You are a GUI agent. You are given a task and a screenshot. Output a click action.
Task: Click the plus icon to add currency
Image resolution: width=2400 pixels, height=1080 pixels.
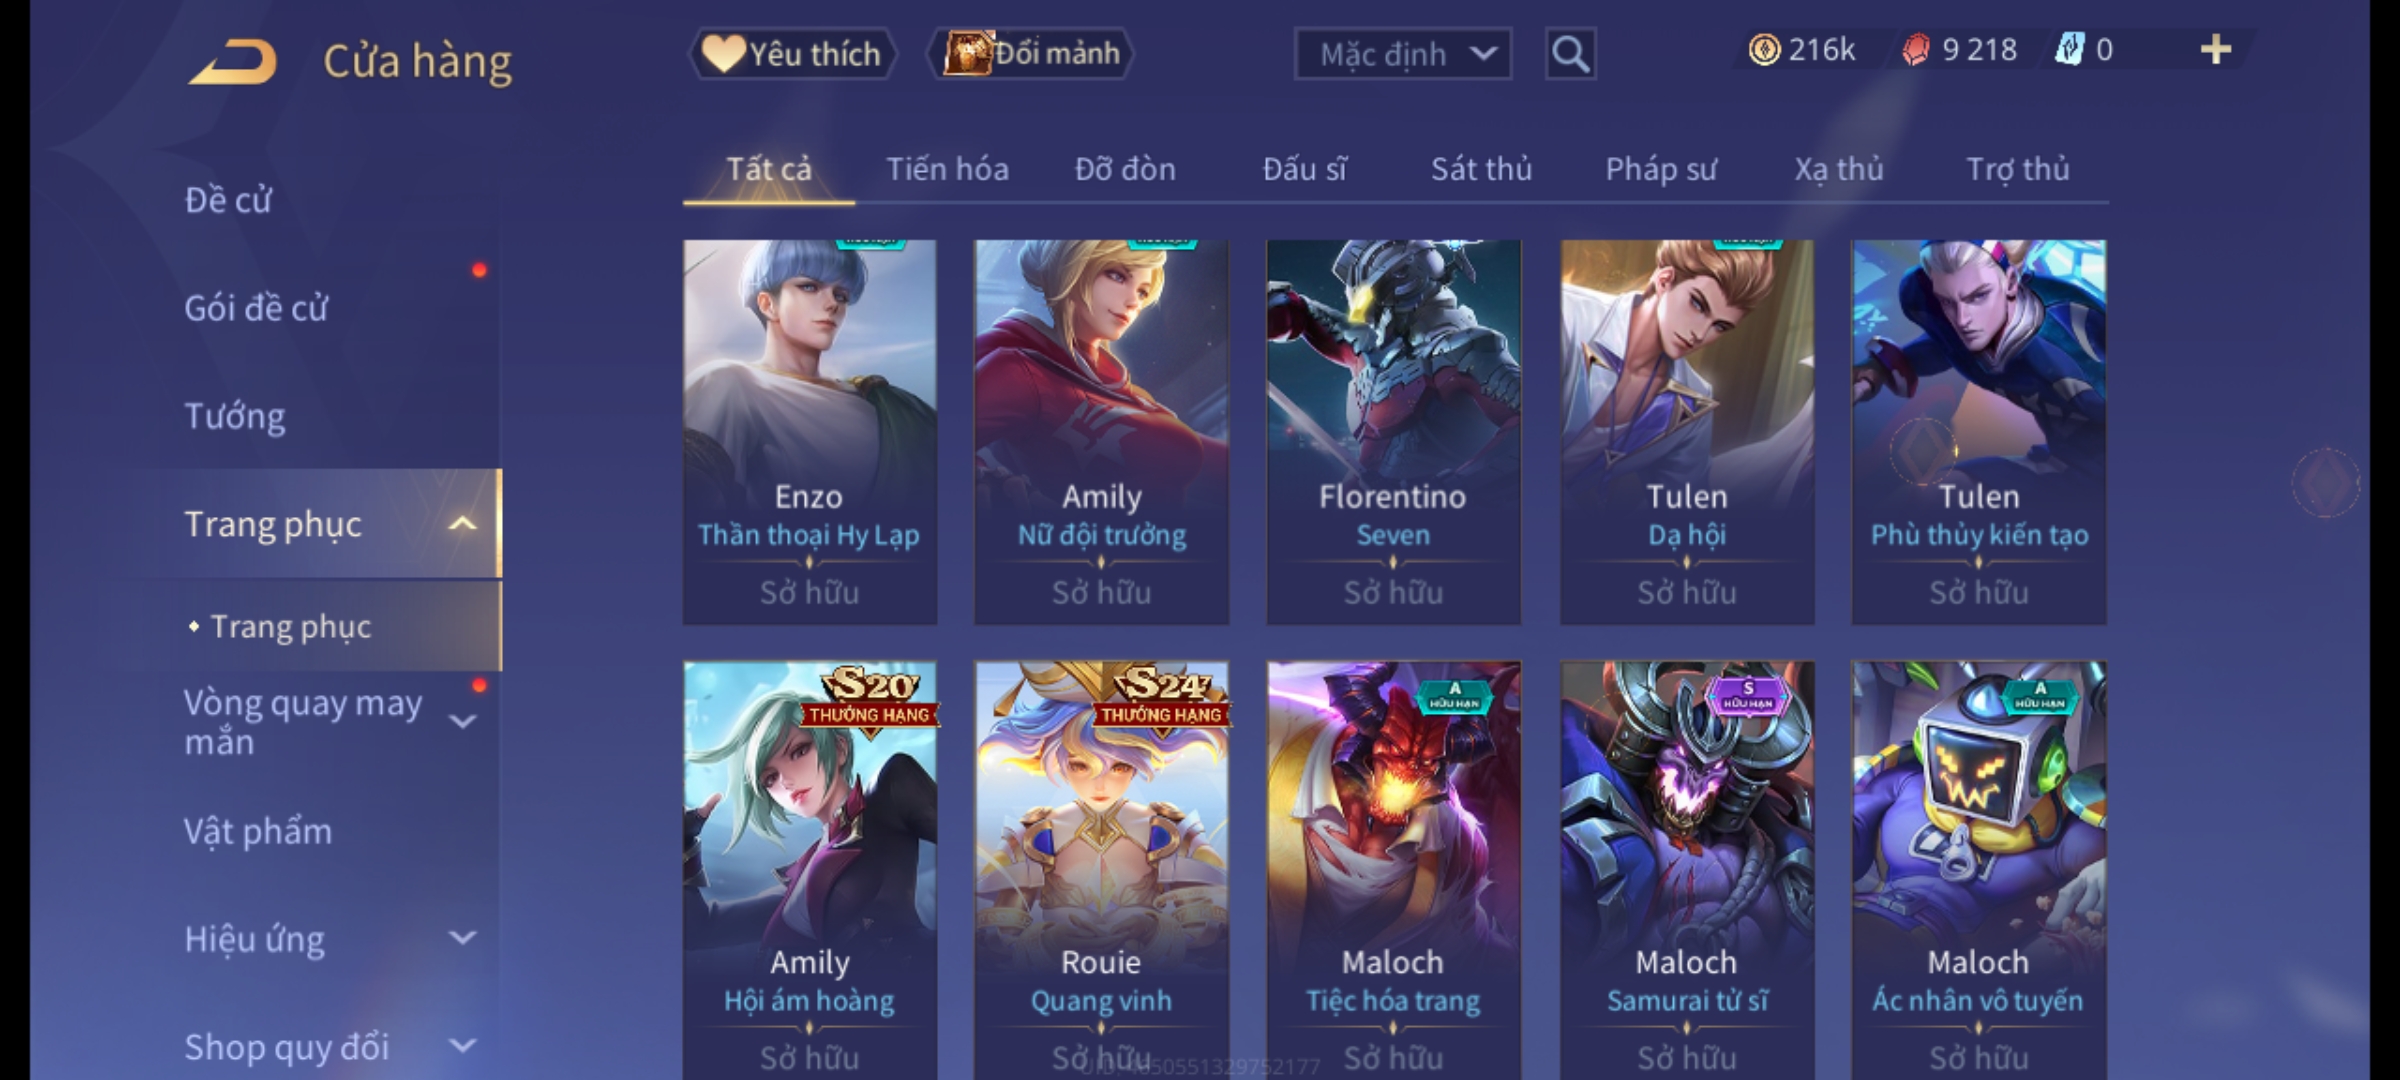[2216, 49]
